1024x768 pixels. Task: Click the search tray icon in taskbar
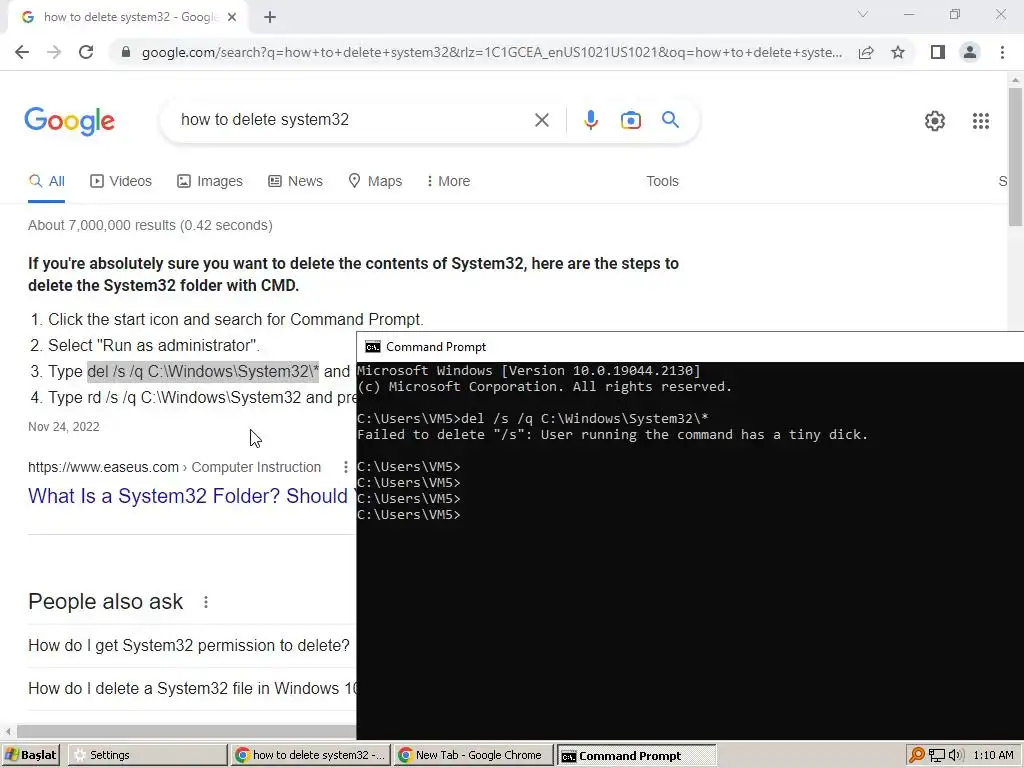[x=917, y=755]
